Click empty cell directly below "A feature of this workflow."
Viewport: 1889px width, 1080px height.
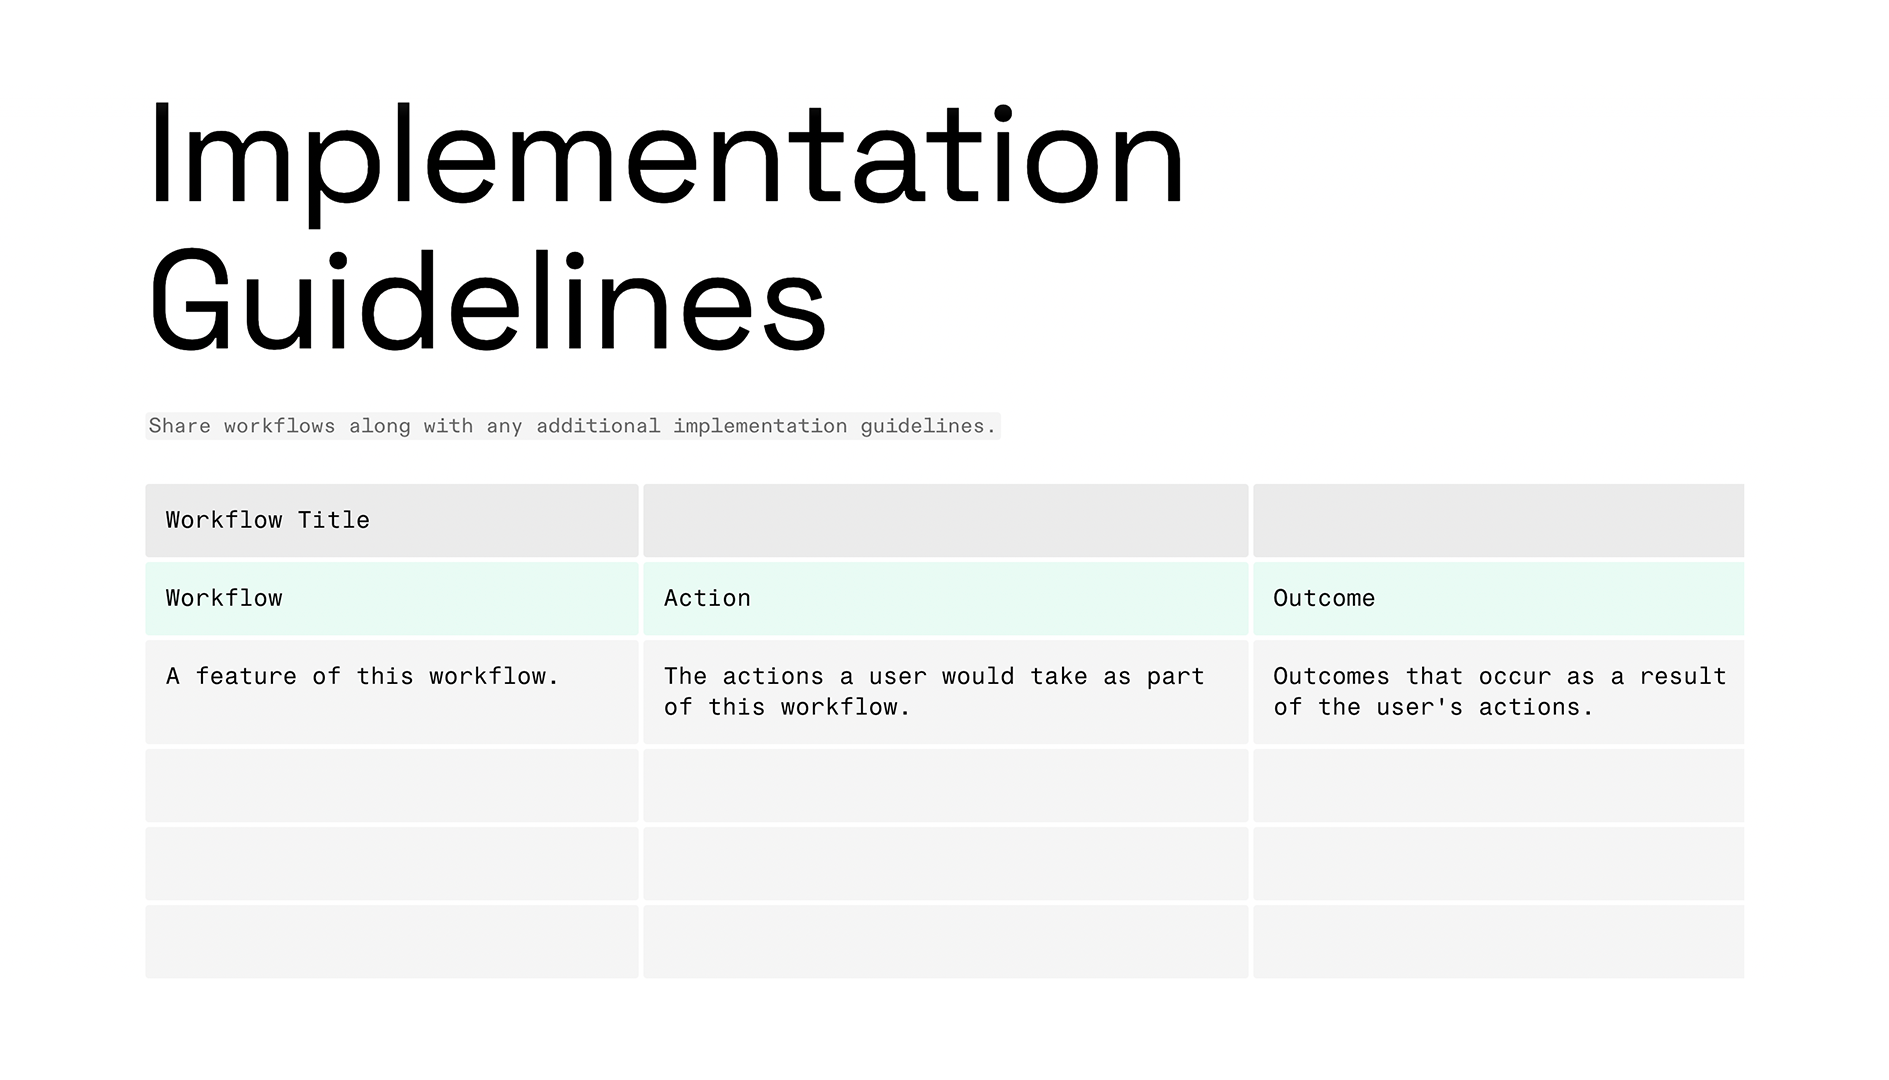[391, 785]
